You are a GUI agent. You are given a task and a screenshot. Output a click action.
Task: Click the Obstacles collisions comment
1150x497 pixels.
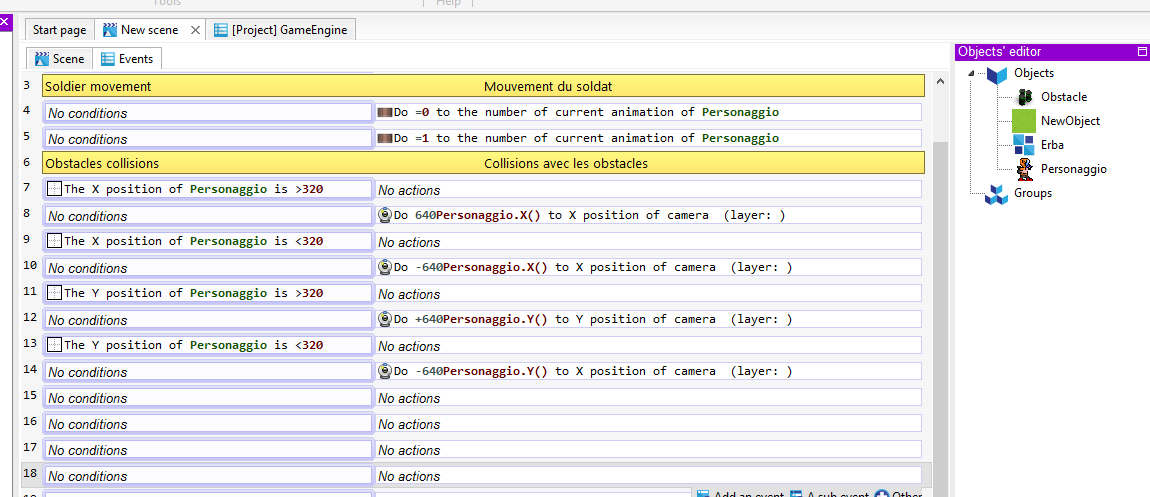point(102,163)
